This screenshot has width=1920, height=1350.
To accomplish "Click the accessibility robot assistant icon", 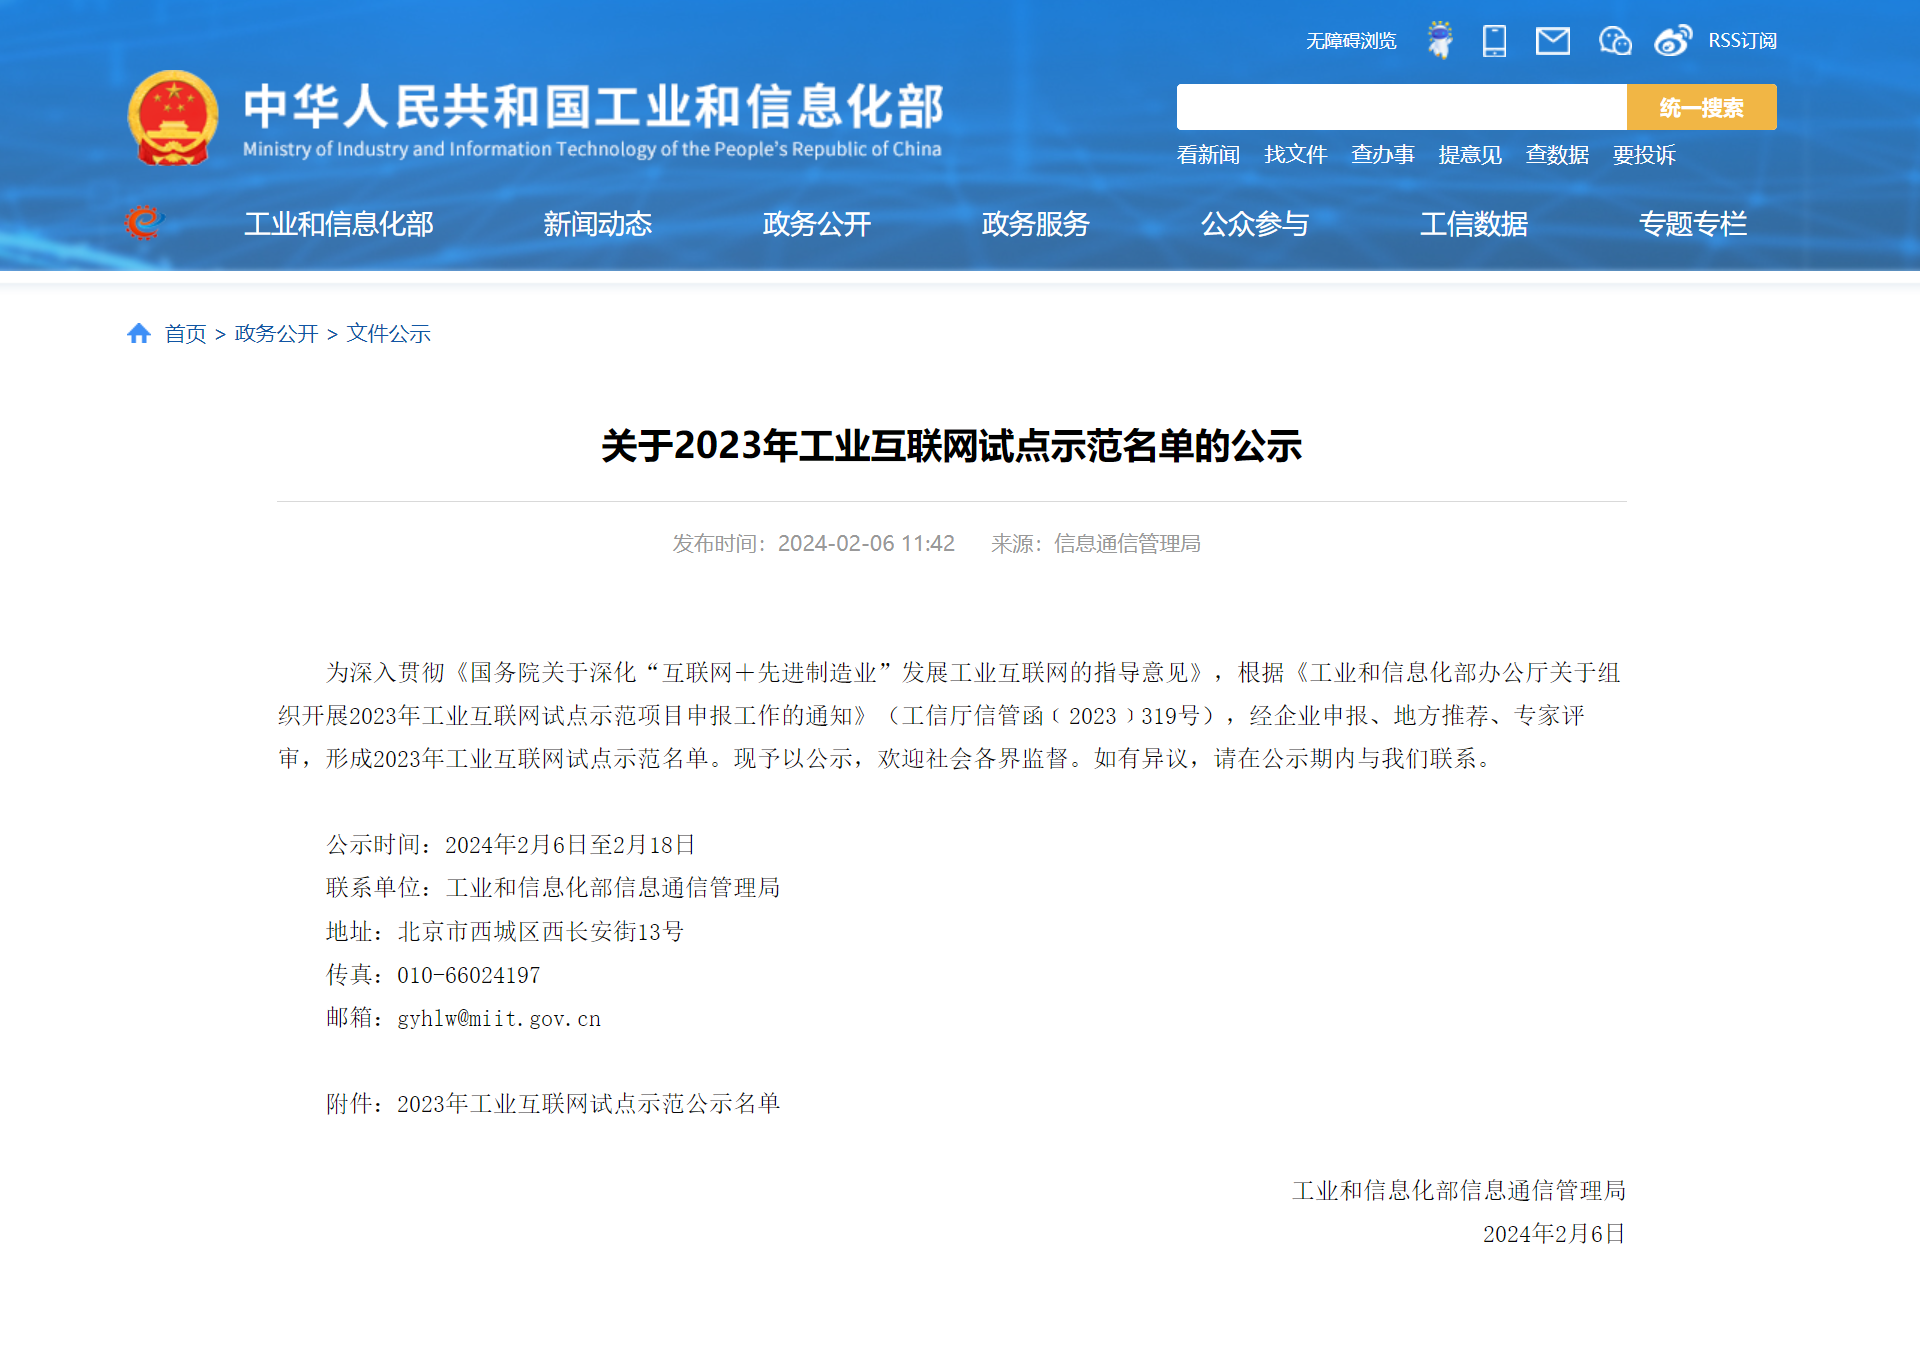I will click(x=1440, y=40).
